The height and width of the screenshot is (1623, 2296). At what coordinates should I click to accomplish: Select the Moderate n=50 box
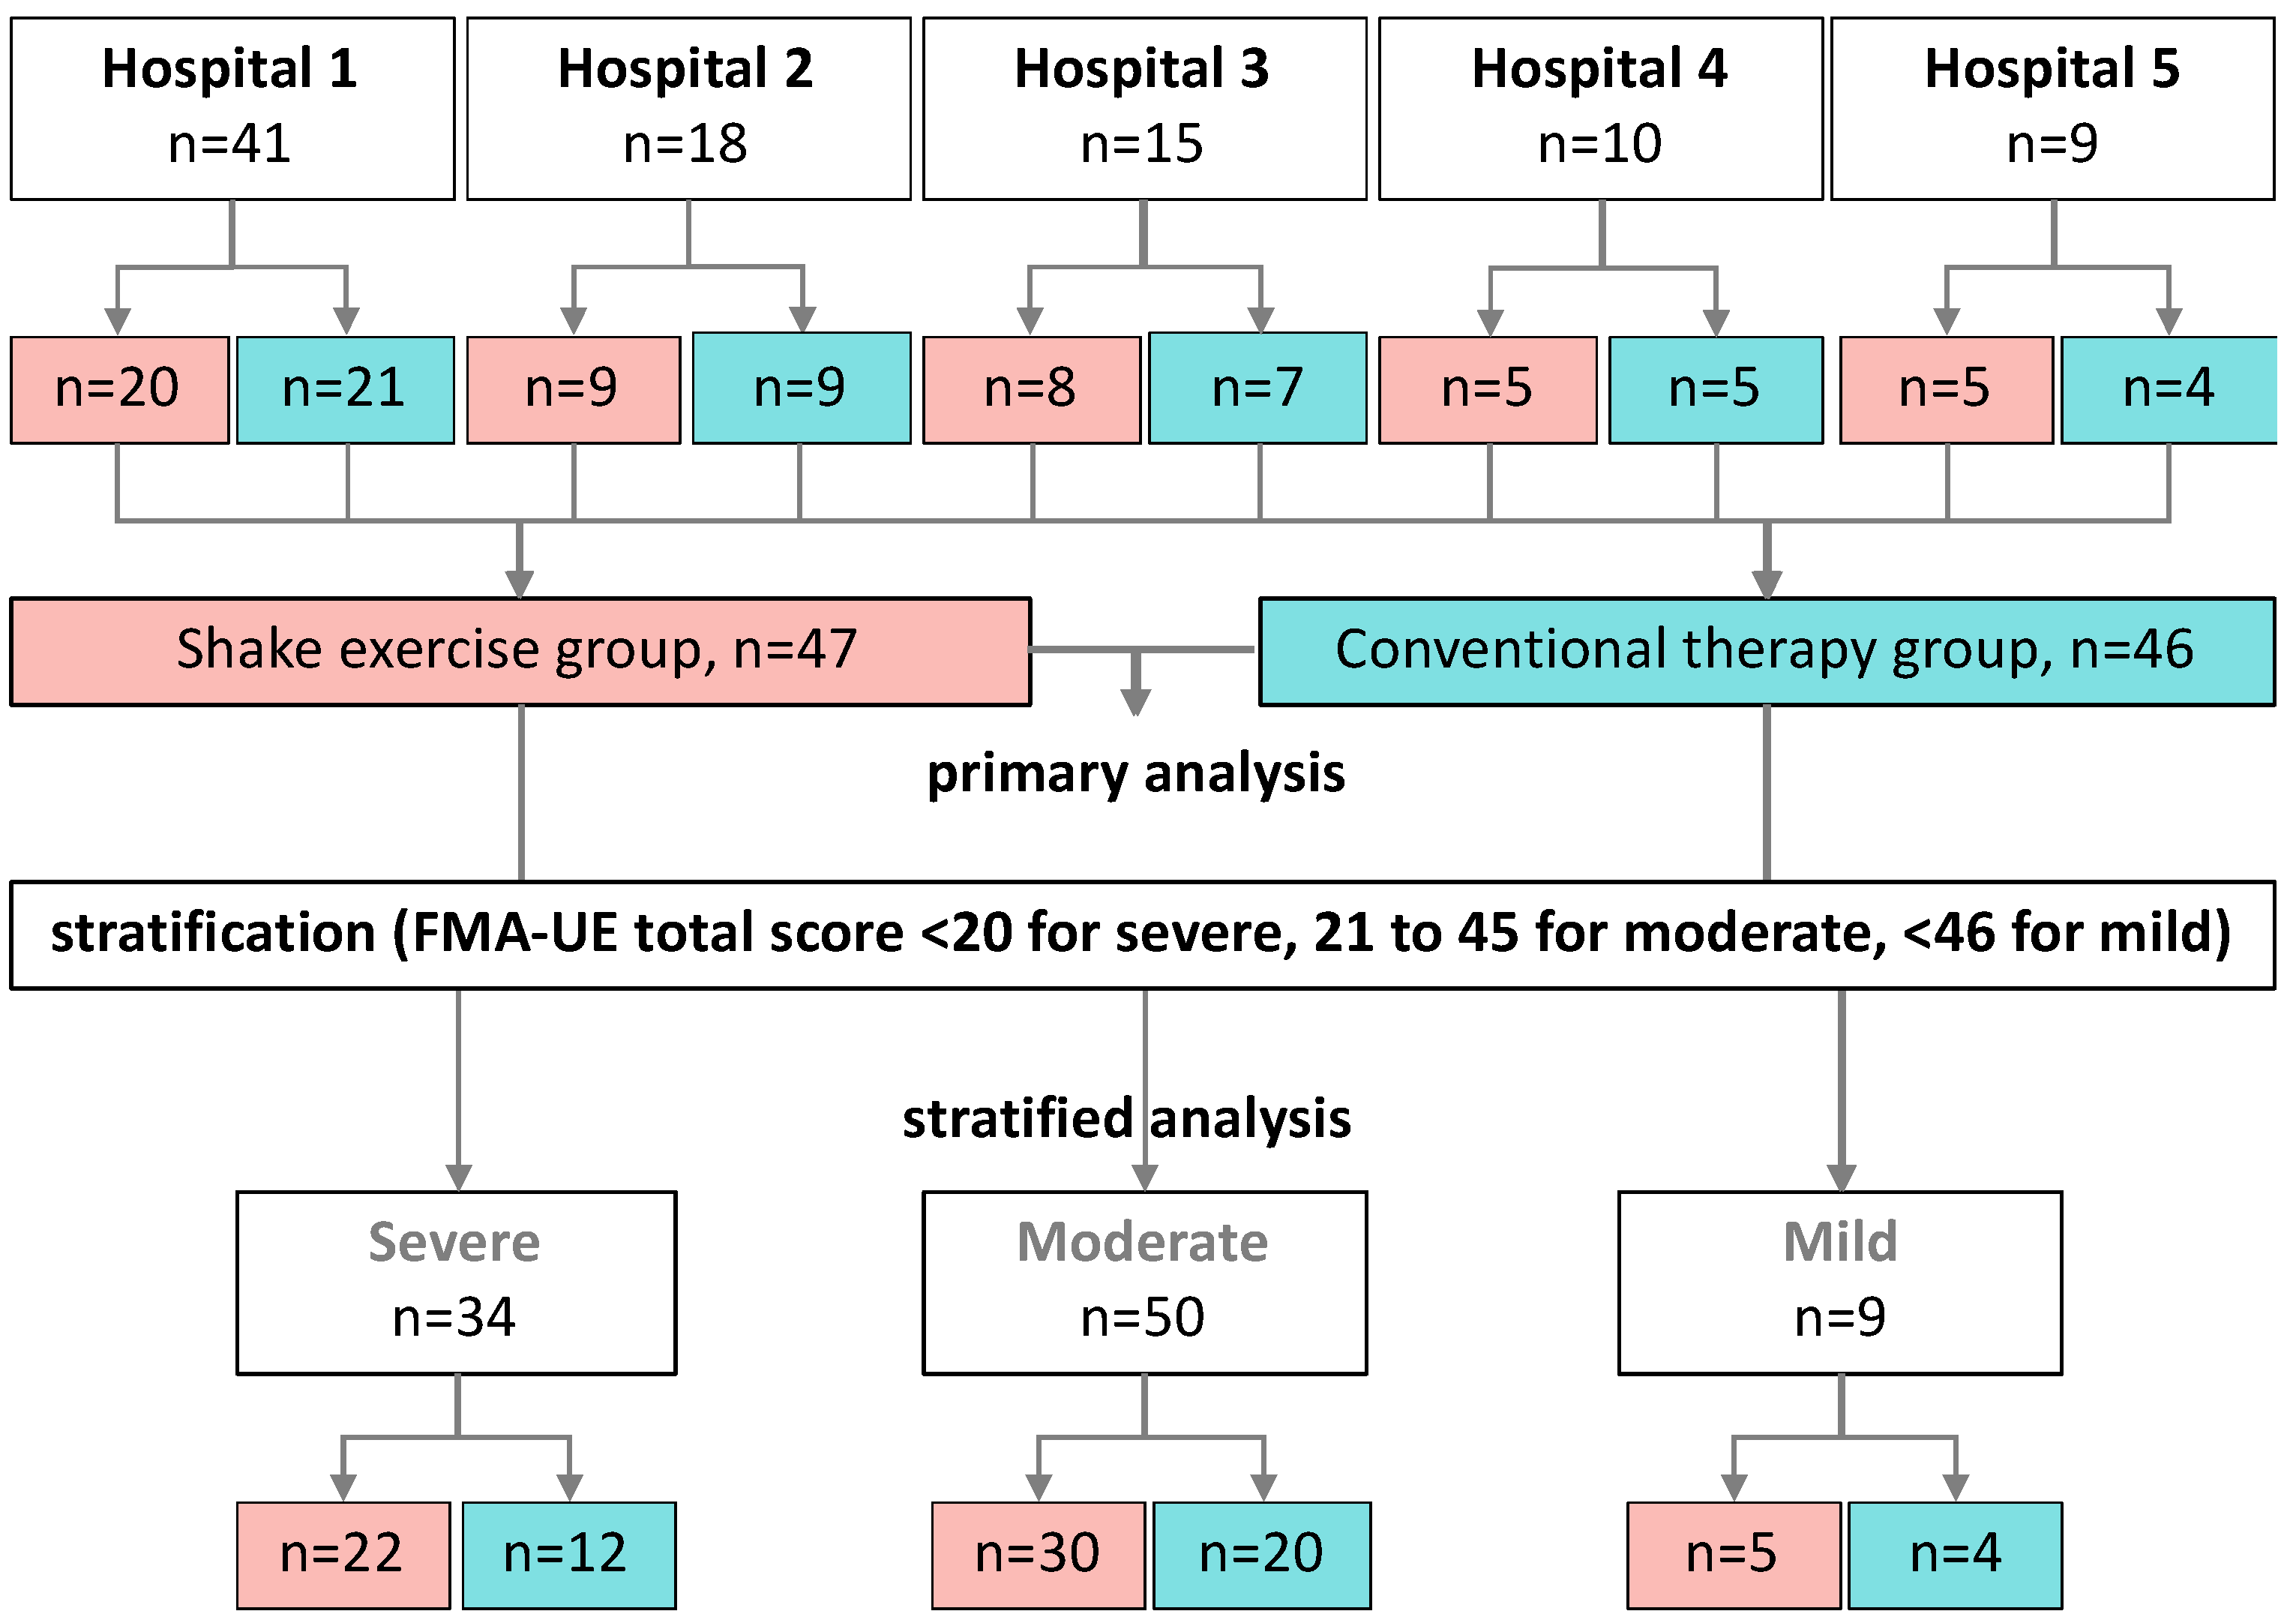tap(1145, 1283)
